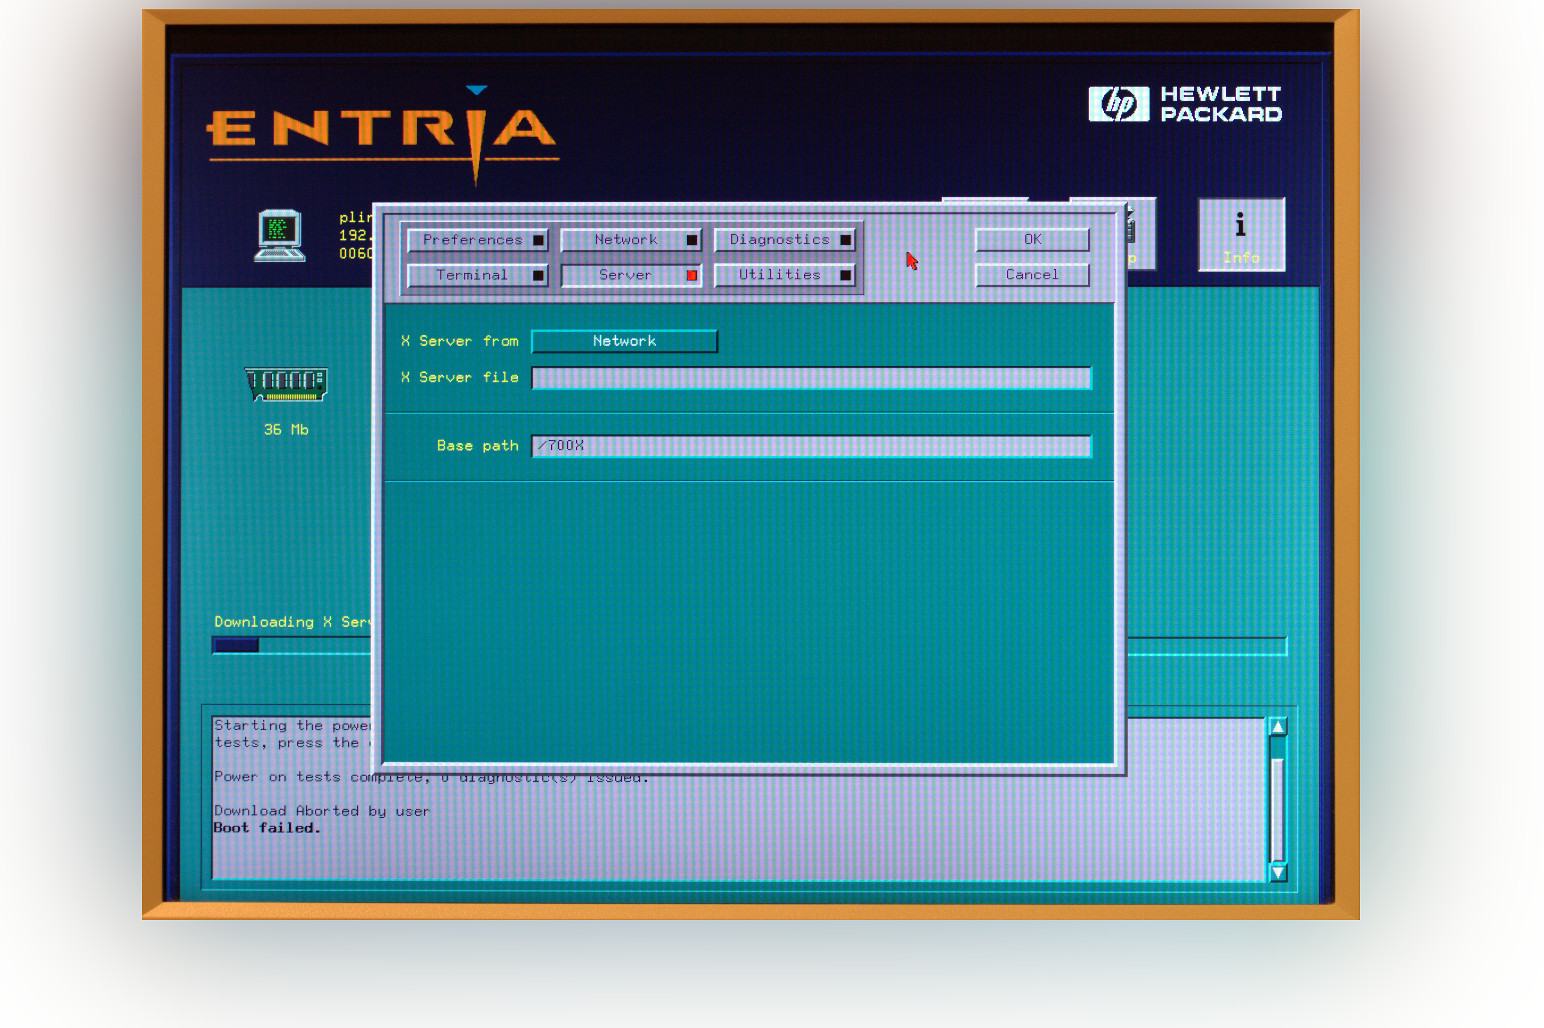Click the 36 Mb memory module icon
The height and width of the screenshot is (1028, 1544).
coord(286,384)
